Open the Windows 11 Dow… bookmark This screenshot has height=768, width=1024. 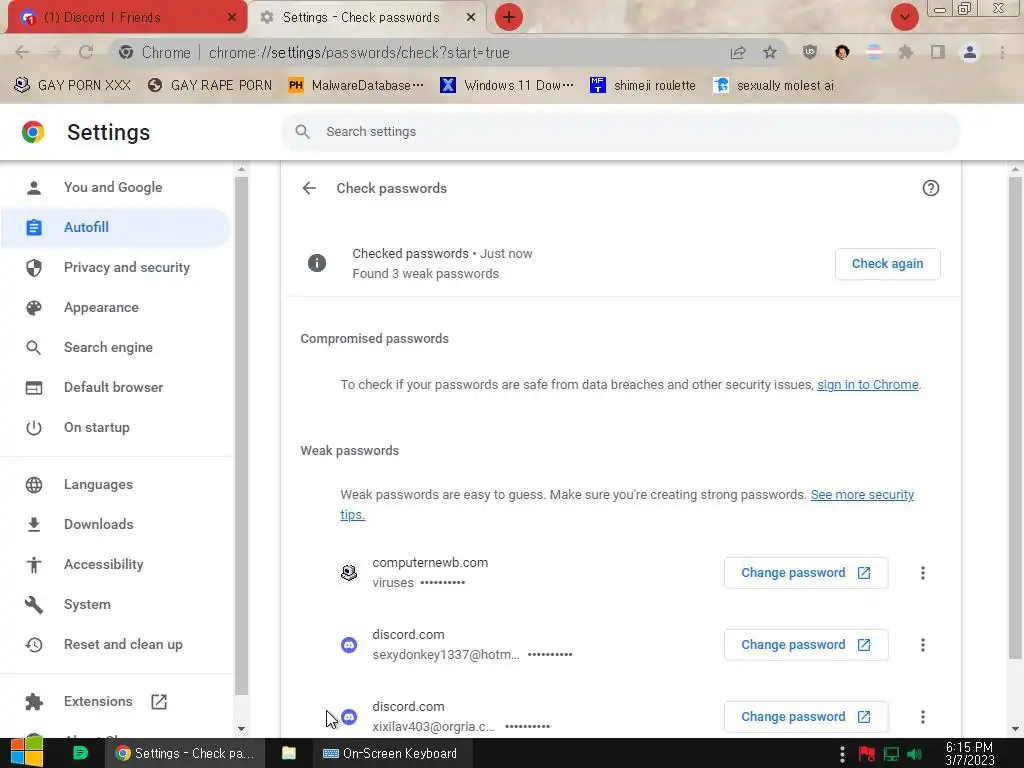click(507, 86)
